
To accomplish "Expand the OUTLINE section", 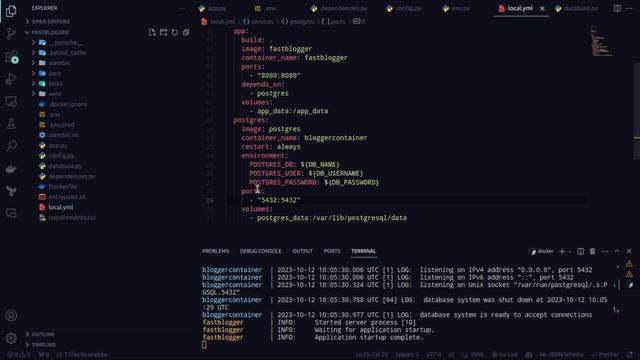I will [x=43, y=334].
